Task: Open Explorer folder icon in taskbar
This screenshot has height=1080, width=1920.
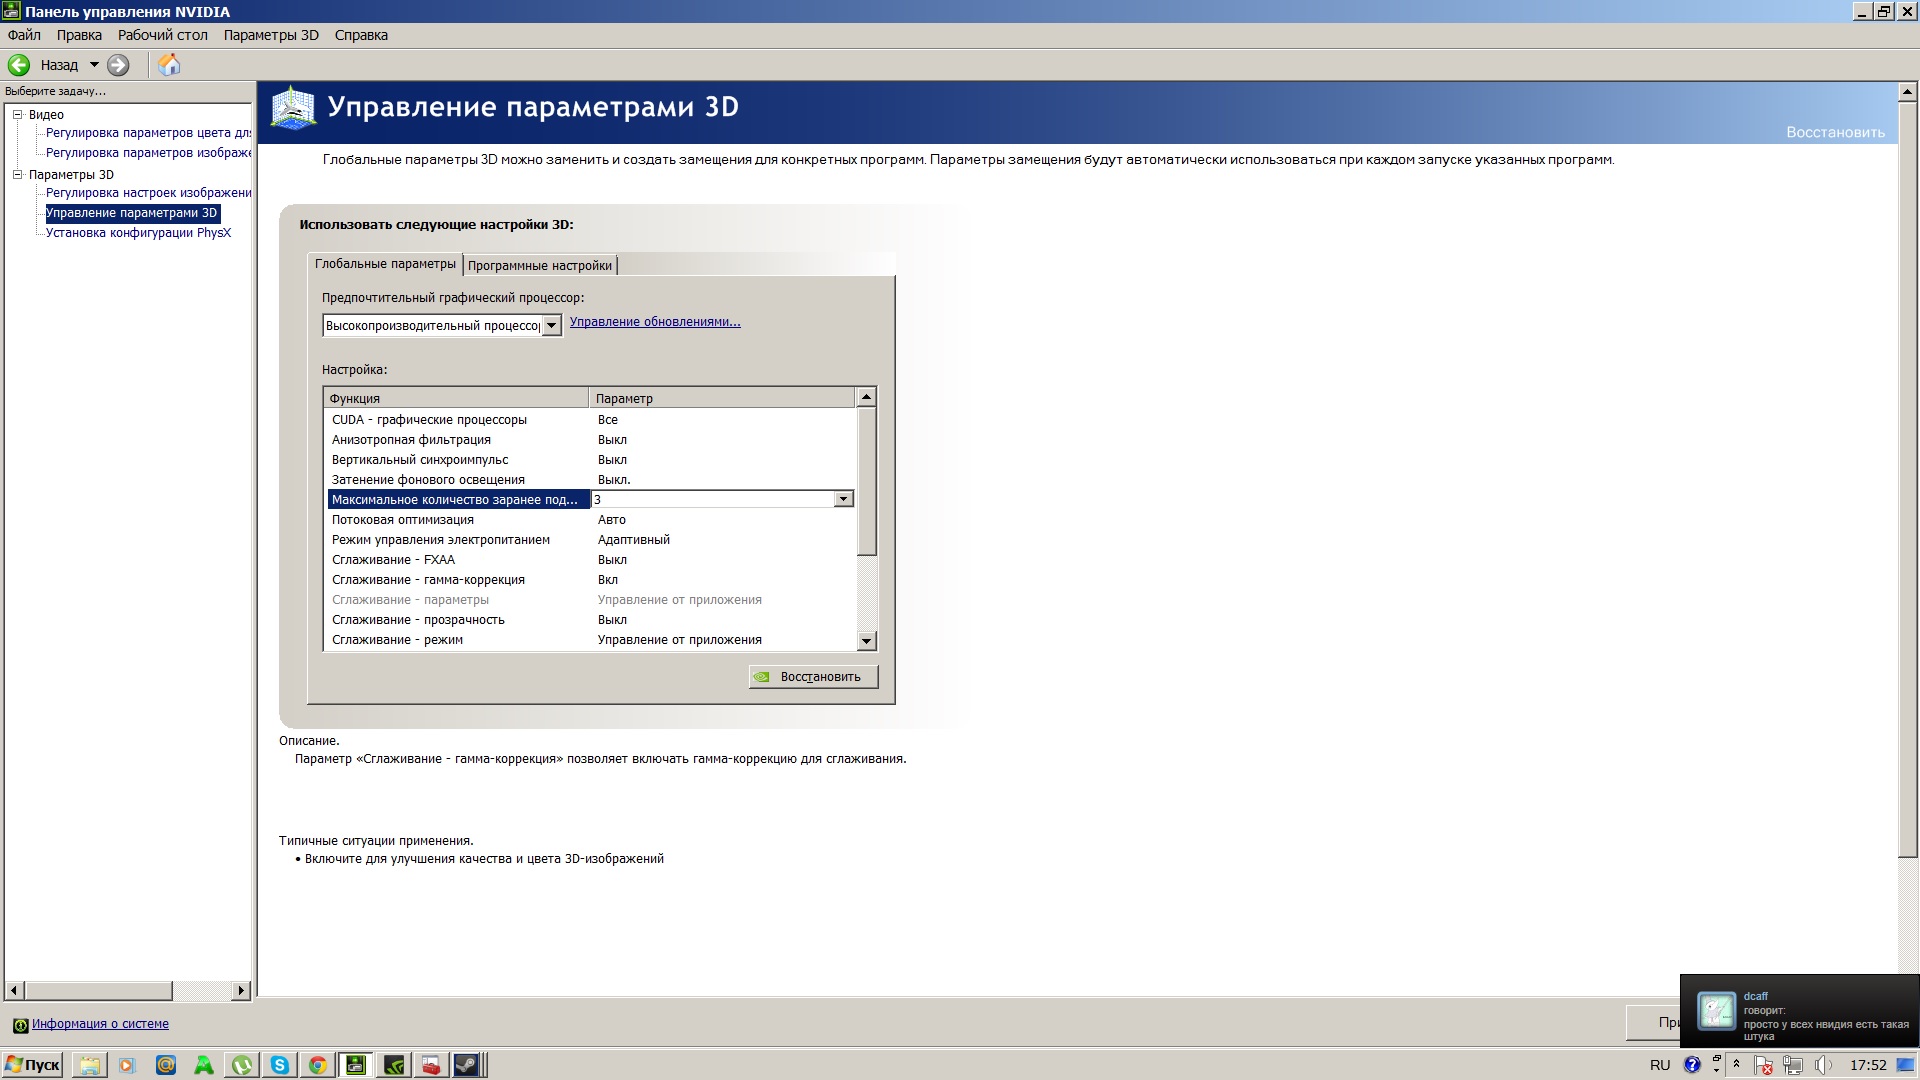Action: pyautogui.click(x=90, y=1065)
